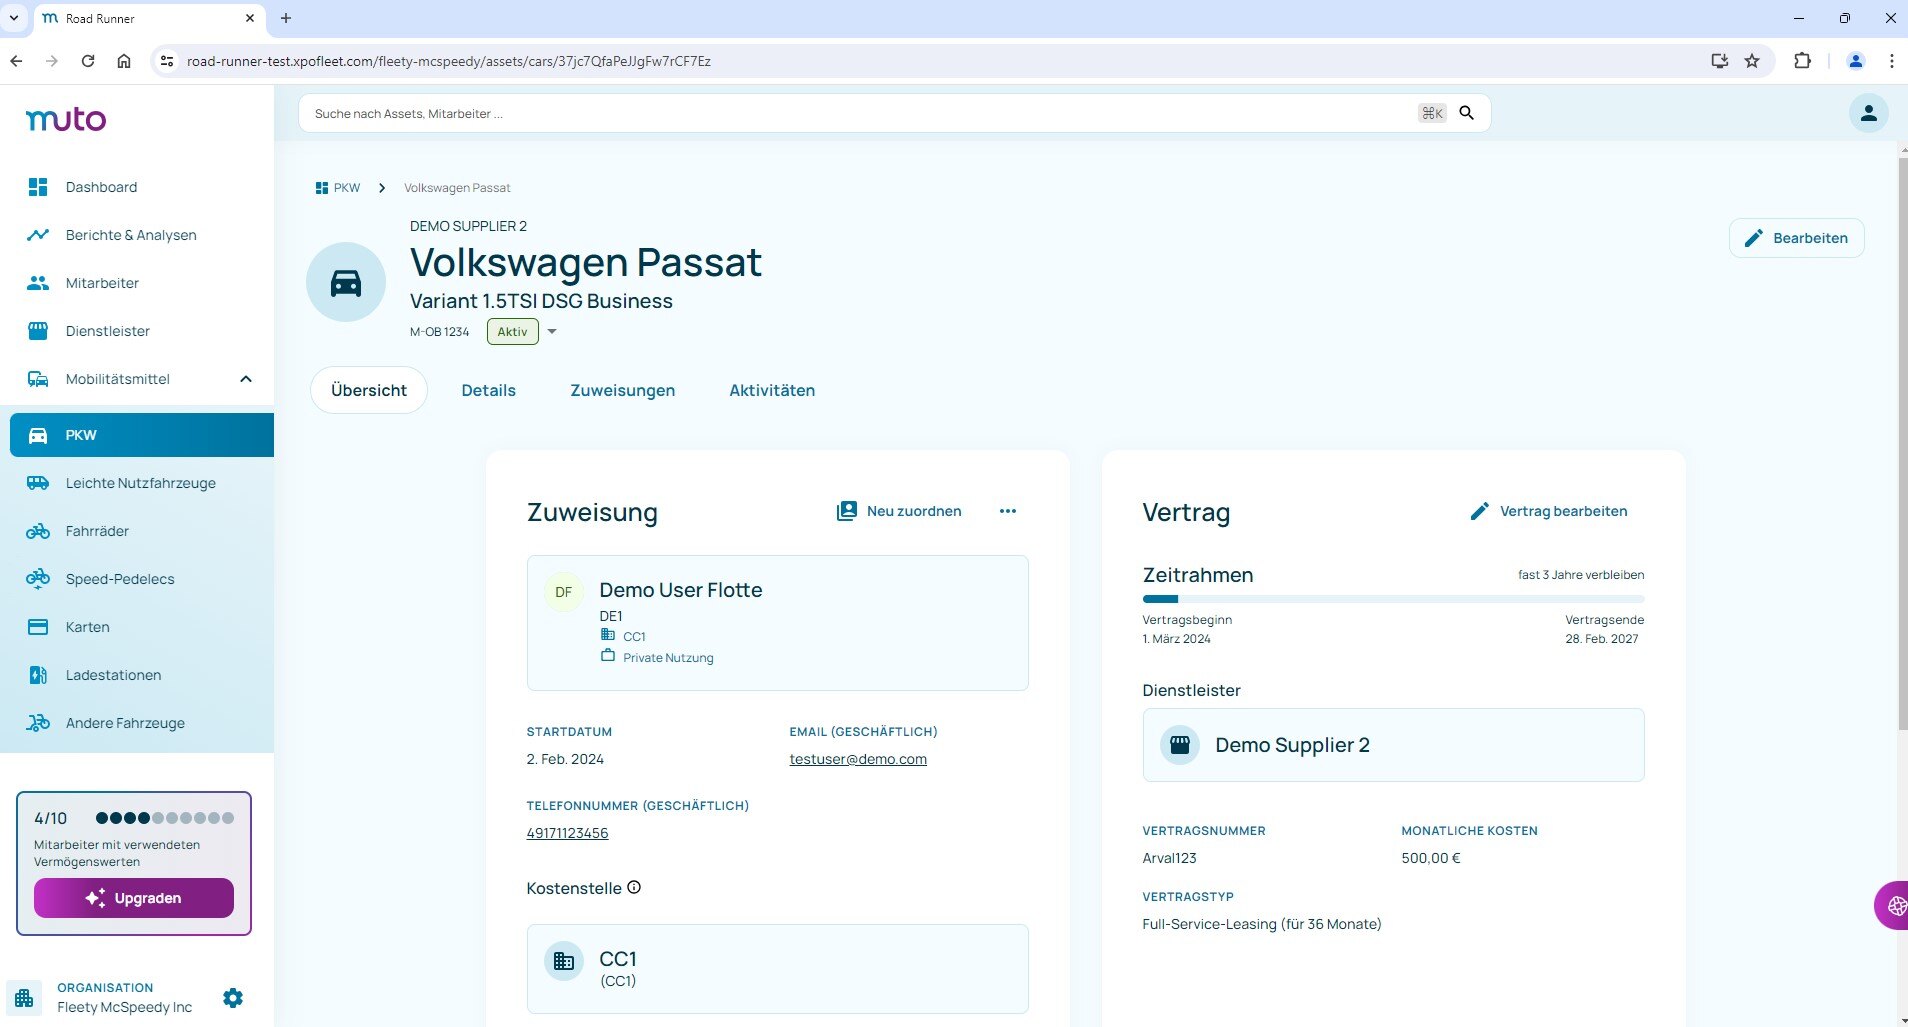The height and width of the screenshot is (1027, 1908).
Task: Open new browser tab
Action: click(286, 18)
